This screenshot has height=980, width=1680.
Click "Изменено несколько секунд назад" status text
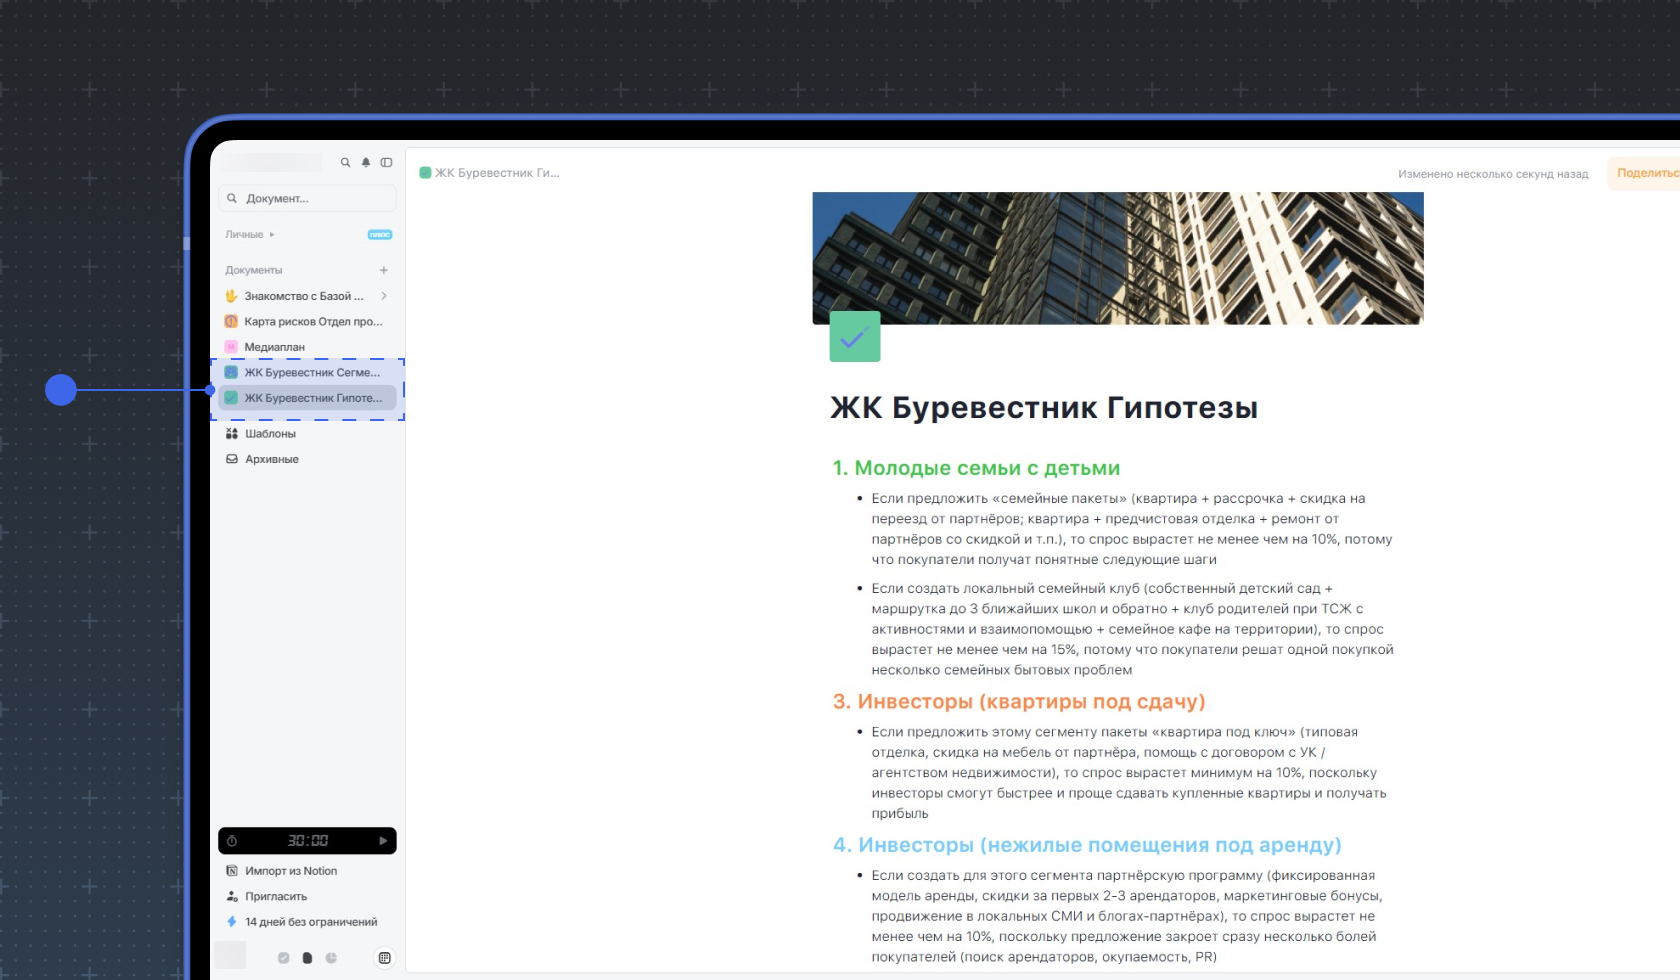pyautogui.click(x=1493, y=174)
